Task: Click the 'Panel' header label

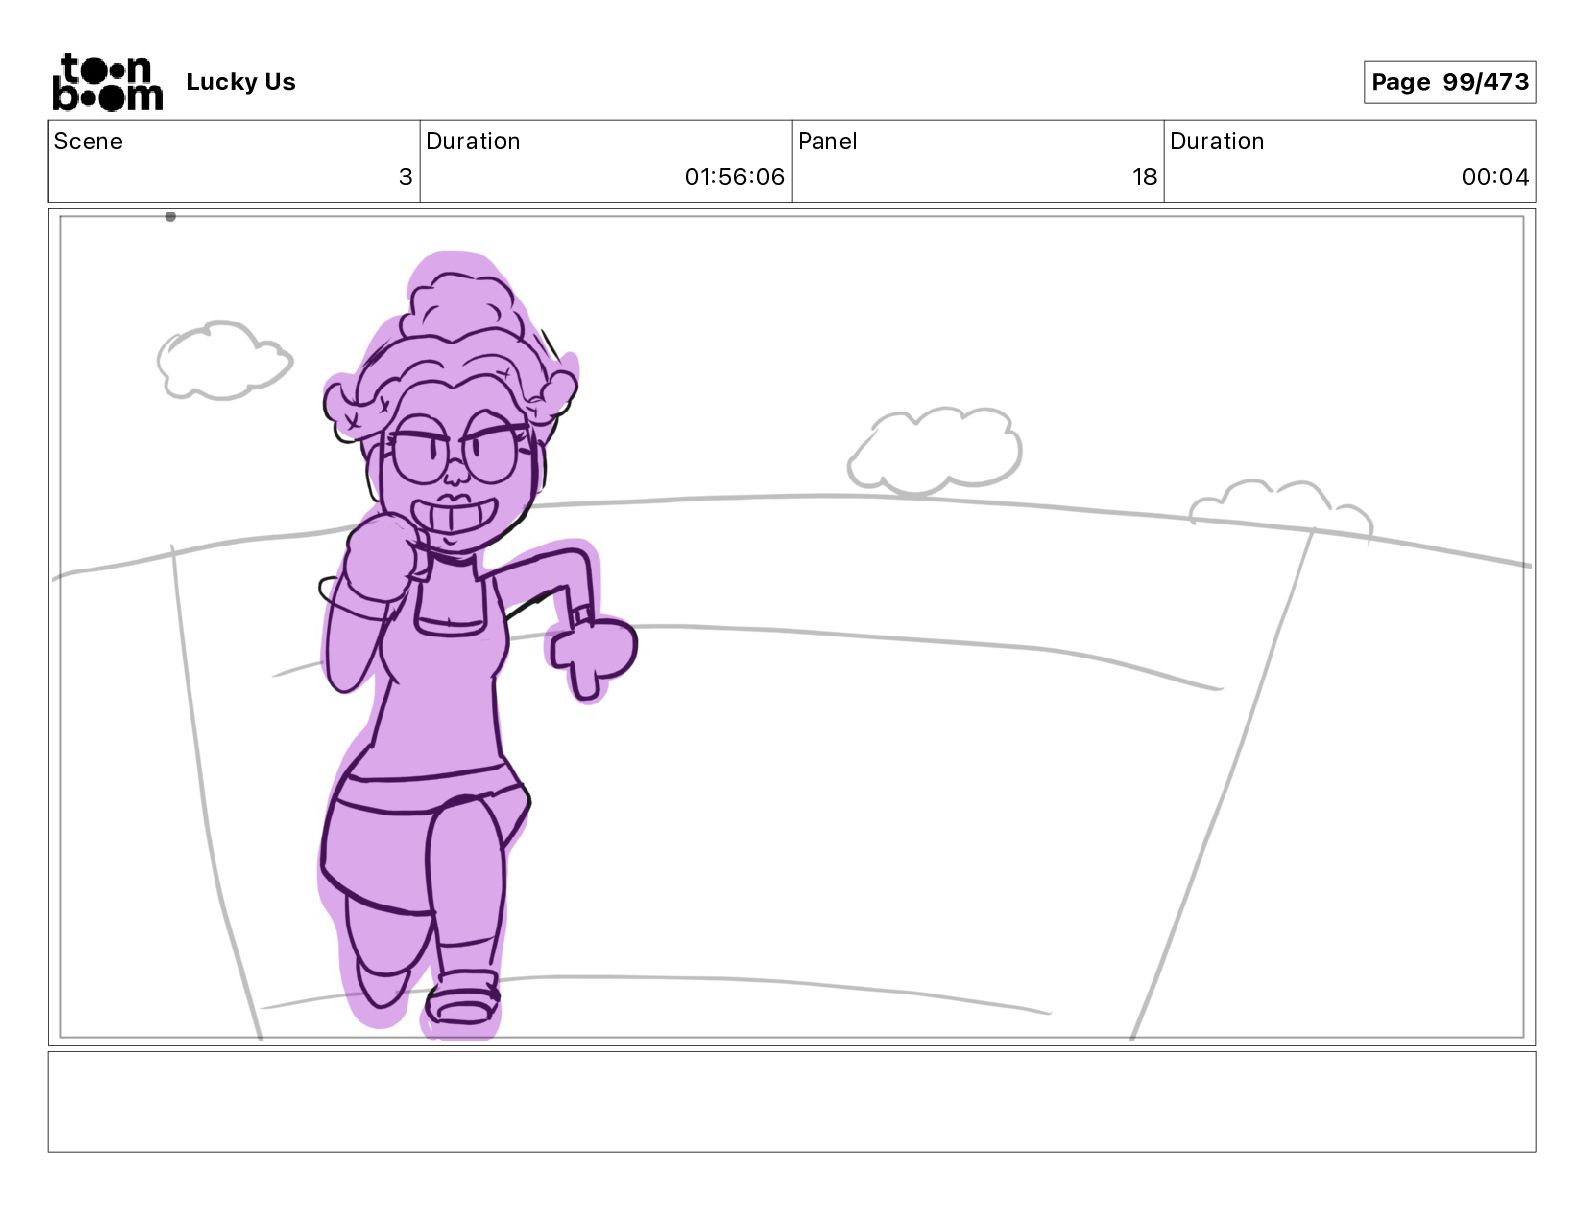Action: click(828, 141)
